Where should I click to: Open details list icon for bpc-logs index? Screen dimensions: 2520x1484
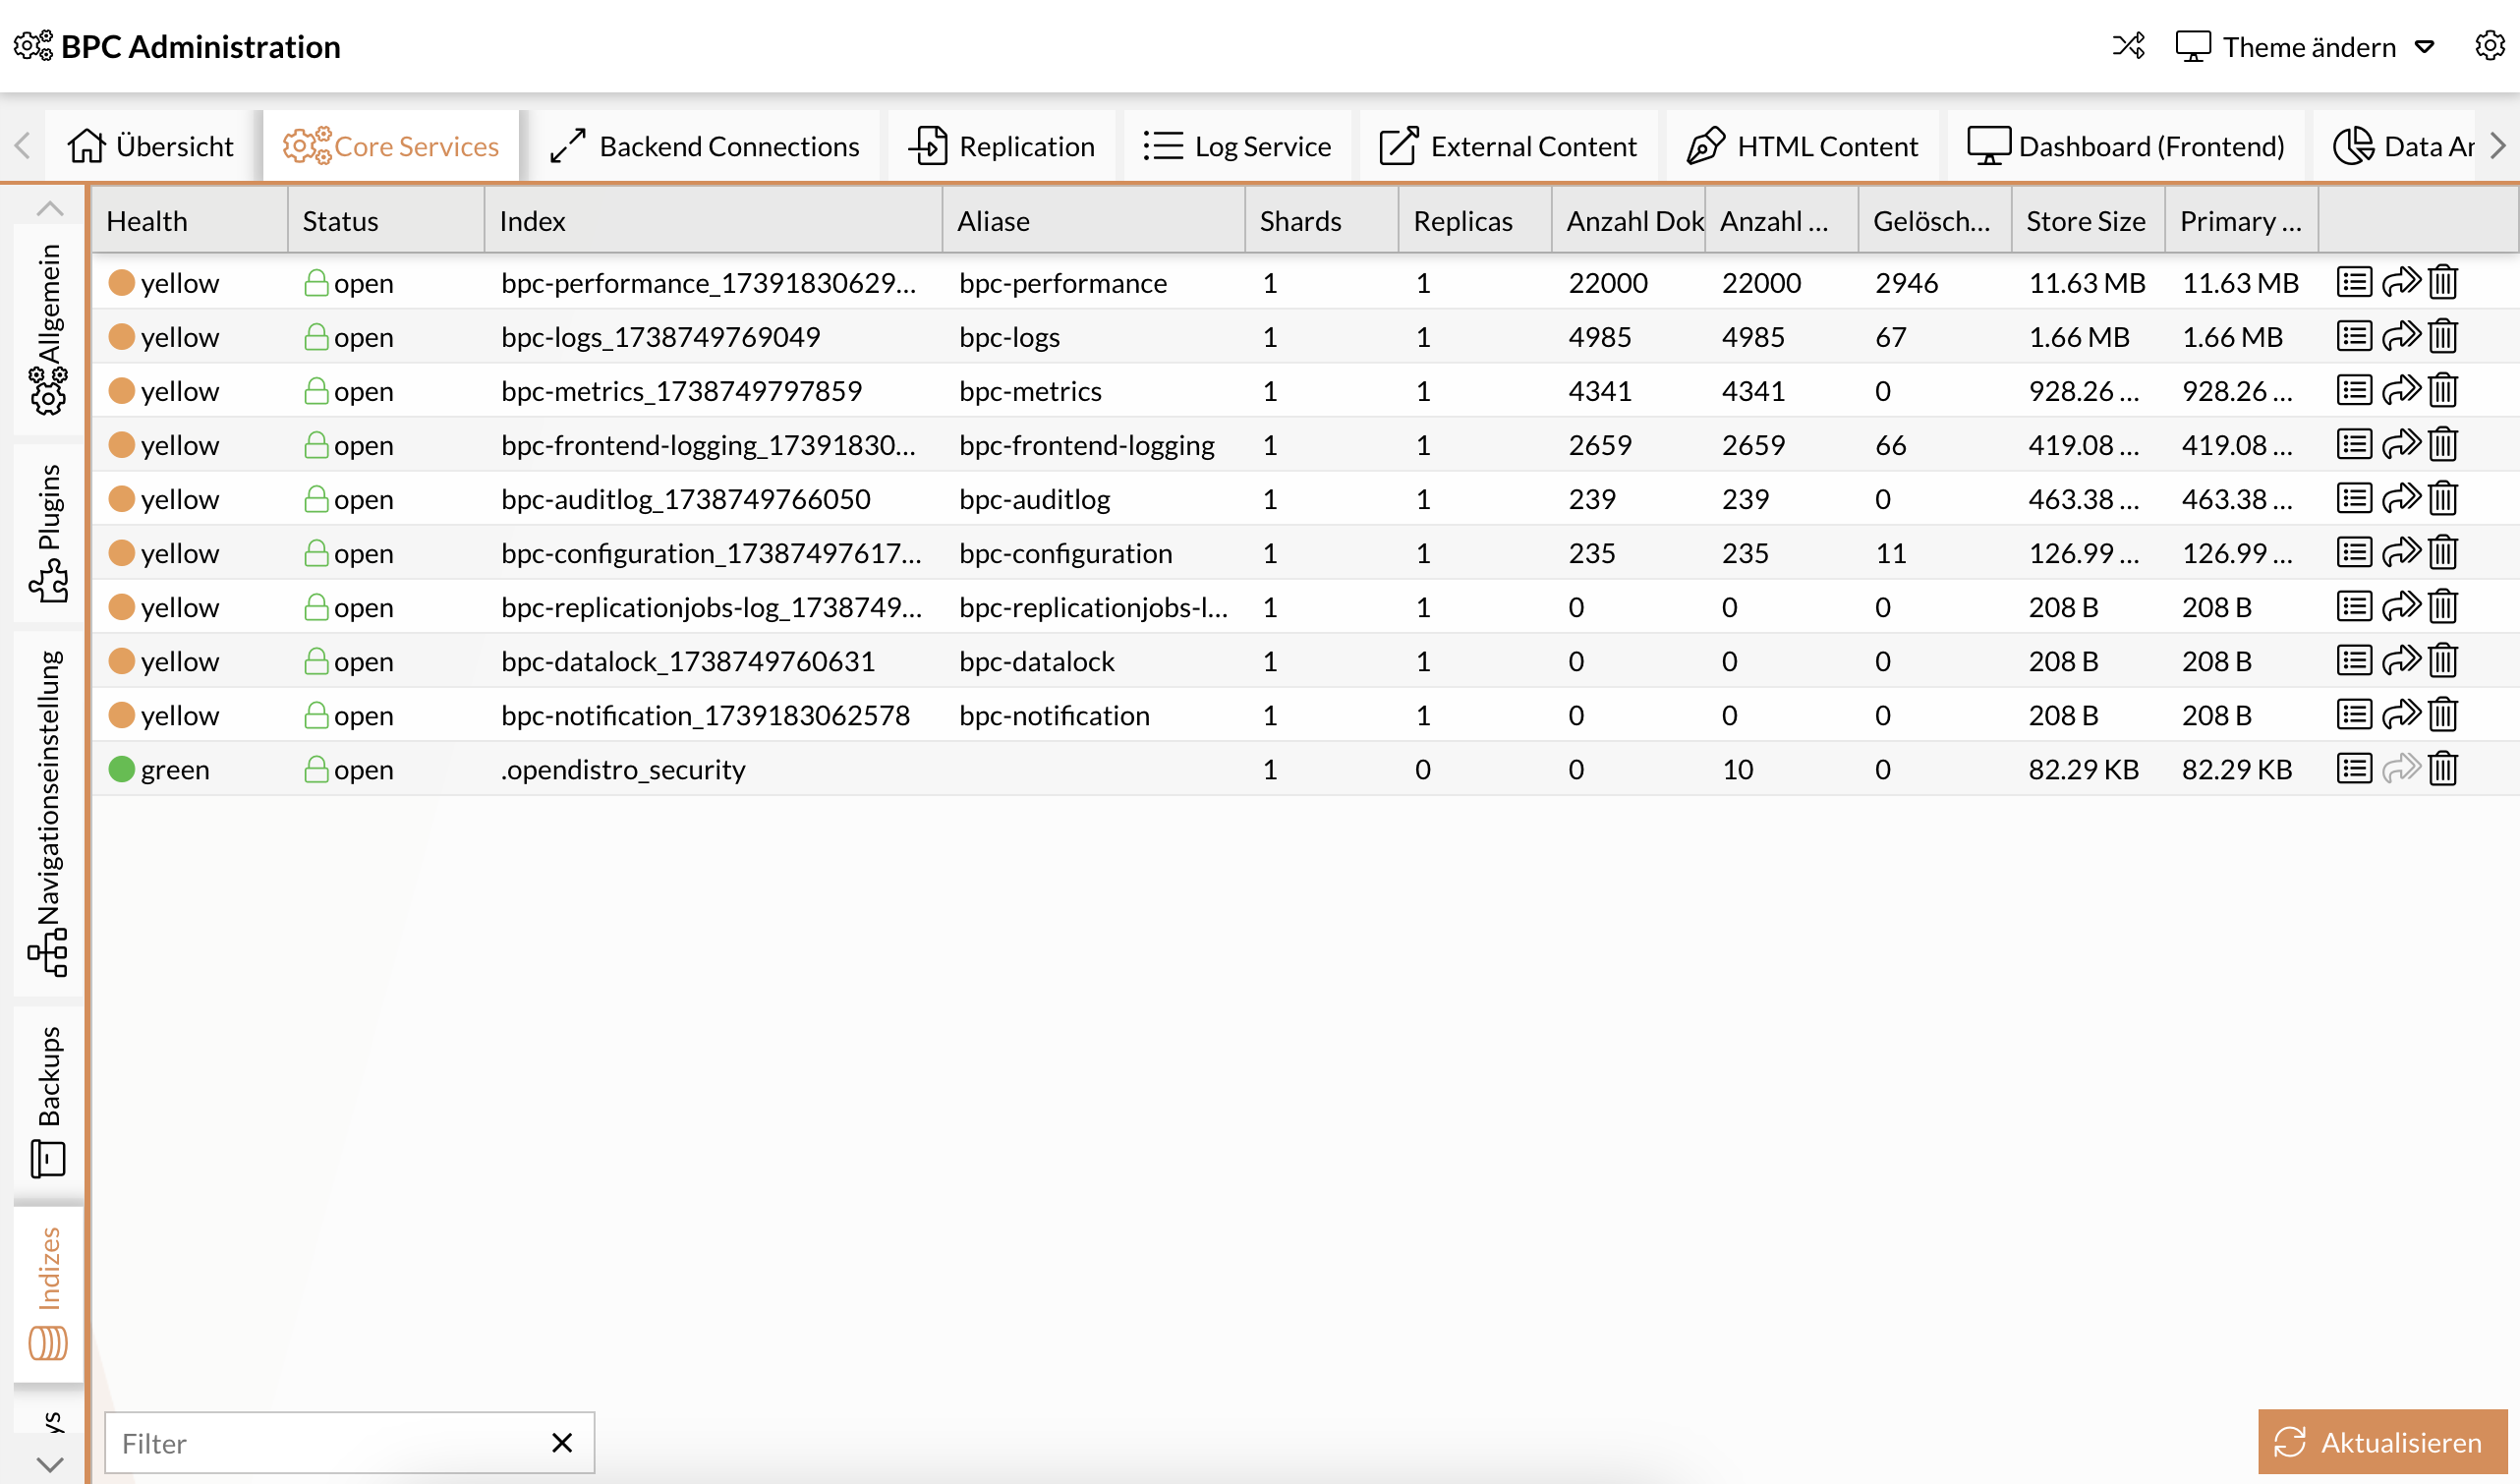tap(2354, 337)
